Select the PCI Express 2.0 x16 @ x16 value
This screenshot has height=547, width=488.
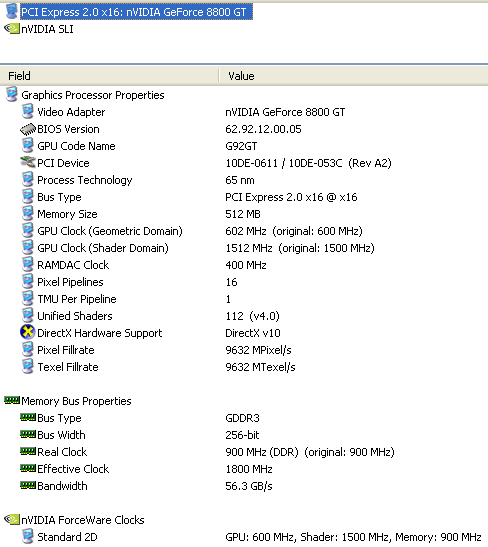point(291,197)
